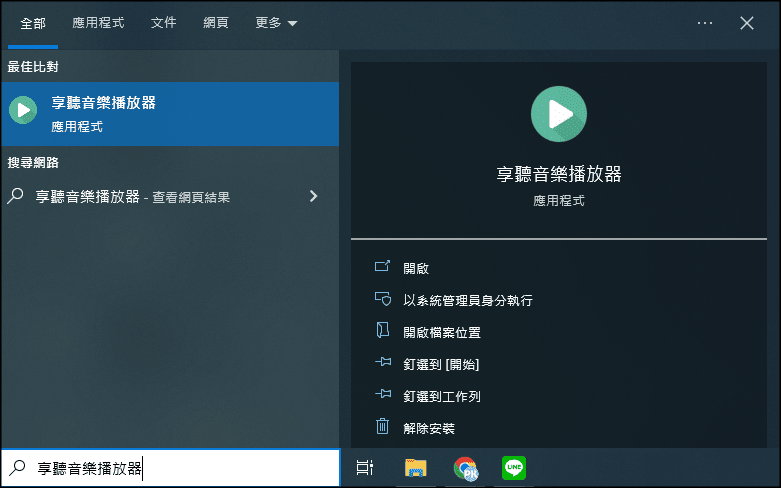781x488 pixels.
Task: Open File Explorer from the taskbar
Action: click(415, 468)
